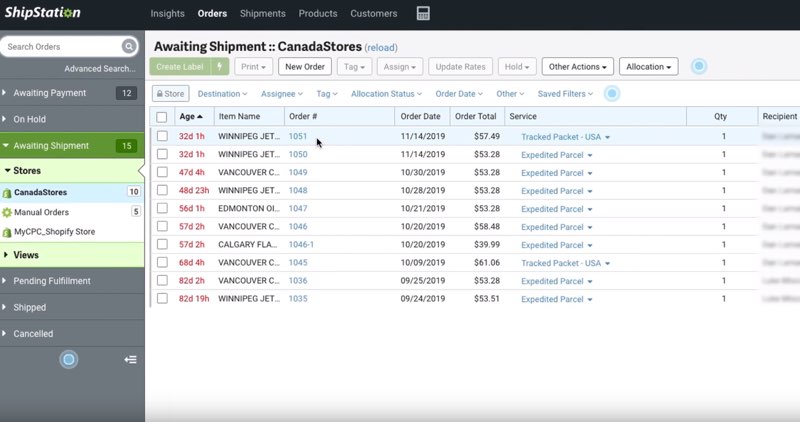Click the Create Label button
The image size is (800, 422).
coord(180,67)
